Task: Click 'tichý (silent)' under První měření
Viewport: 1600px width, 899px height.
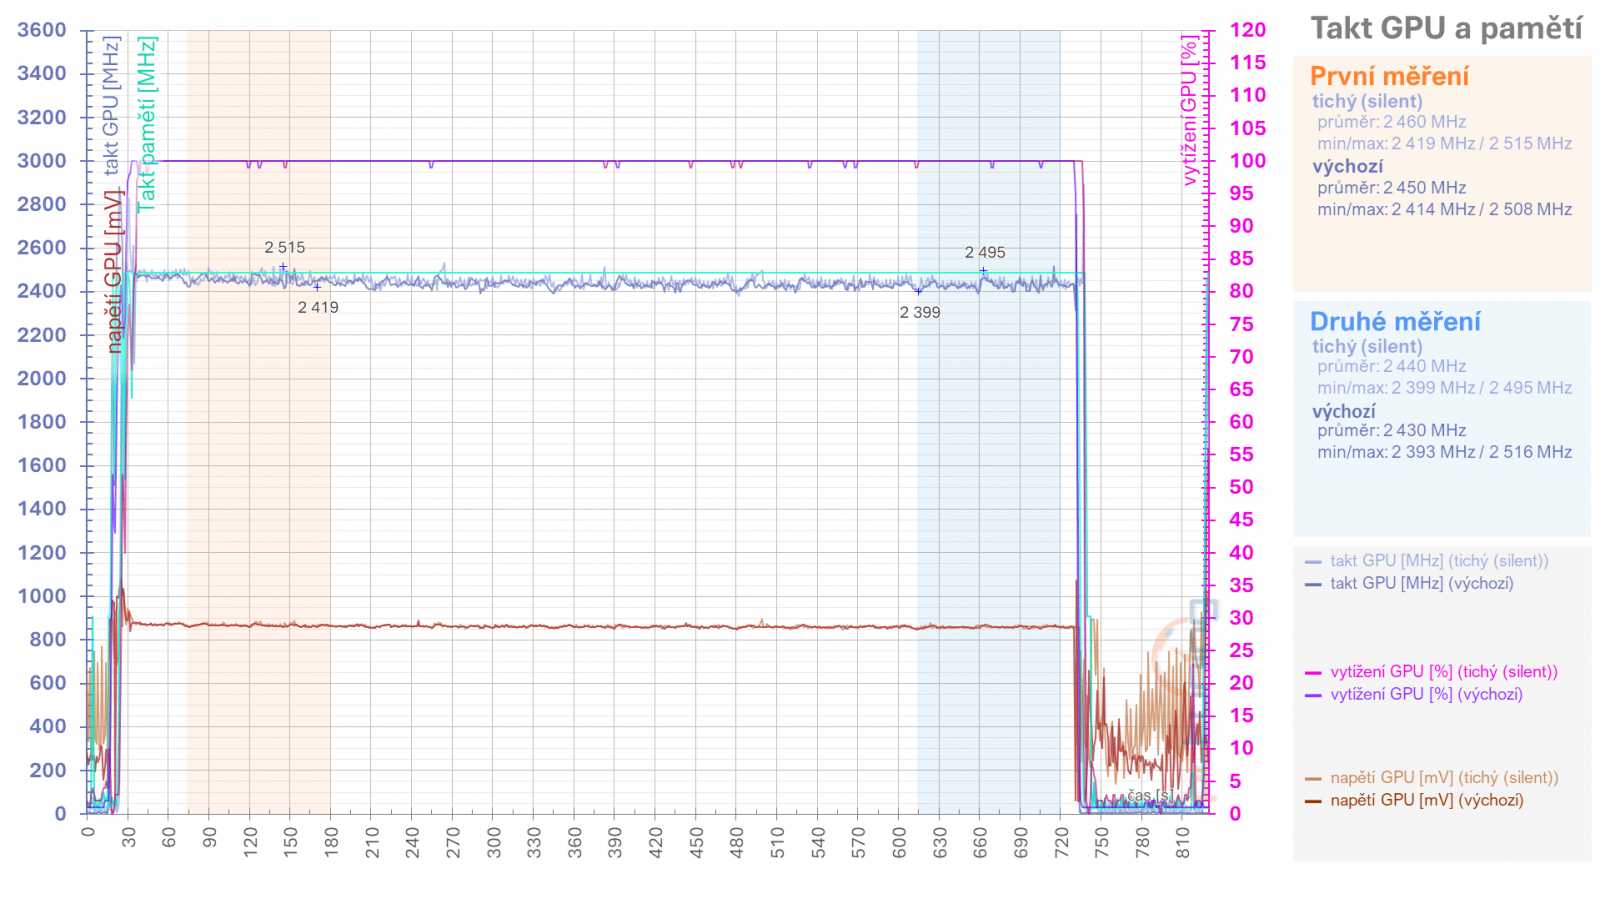Action: 1367,101
